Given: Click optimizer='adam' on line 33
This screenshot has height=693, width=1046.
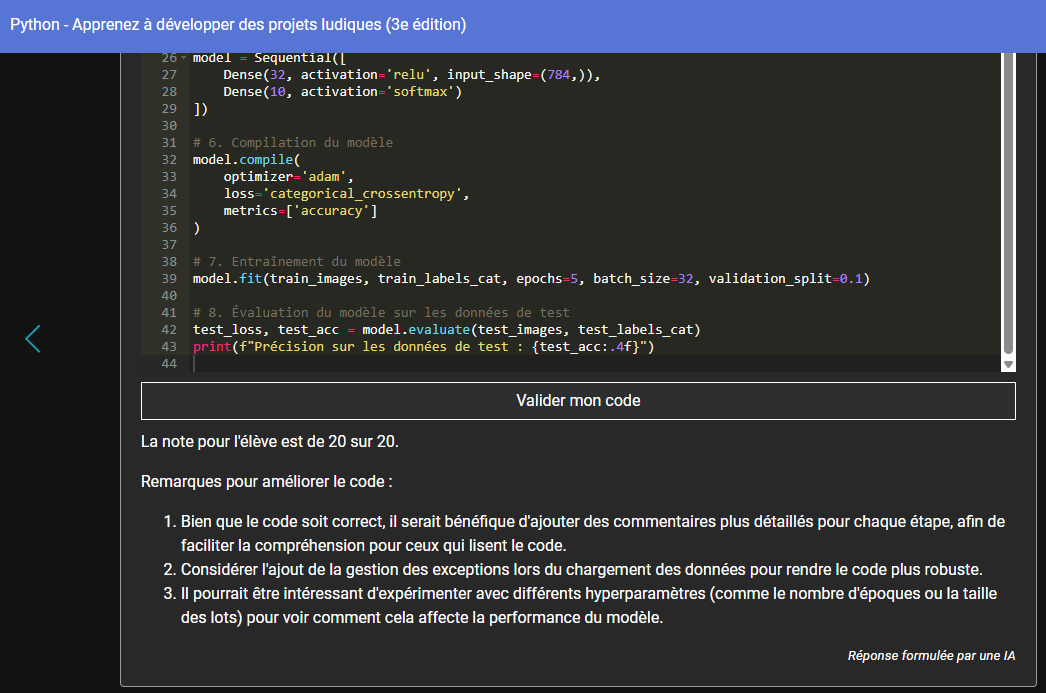Looking at the screenshot, I should tap(288, 177).
